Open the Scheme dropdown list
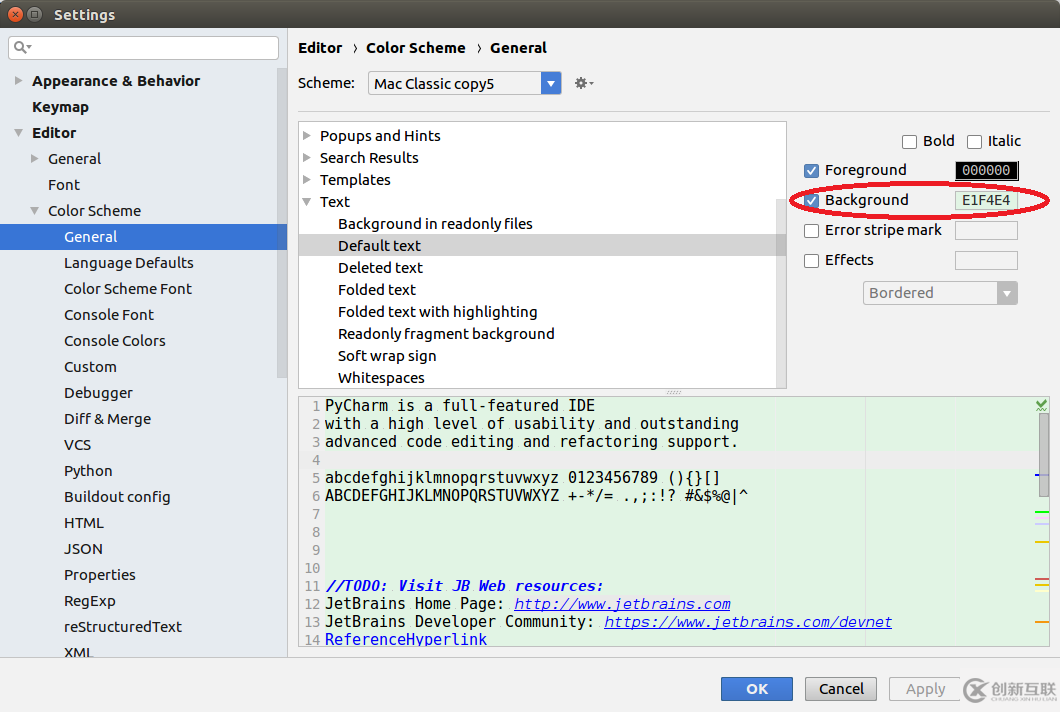Viewport: 1060px width, 712px height. [551, 84]
